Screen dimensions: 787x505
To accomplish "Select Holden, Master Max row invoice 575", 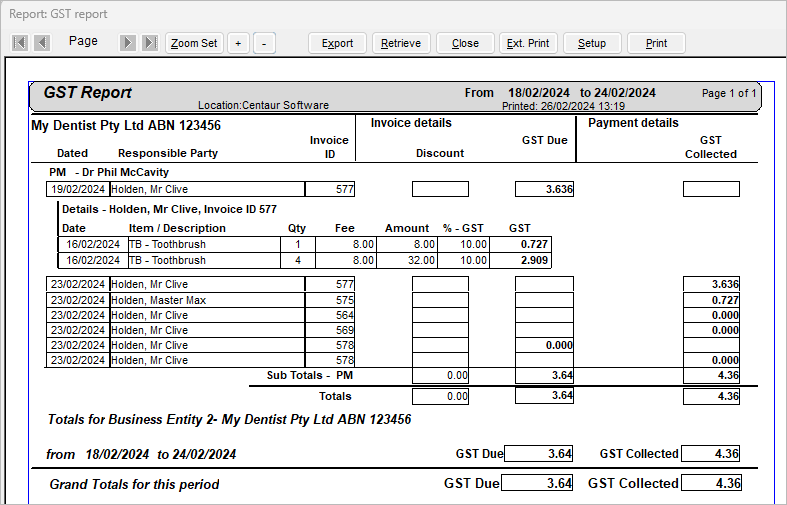I will pyautogui.click(x=200, y=300).
